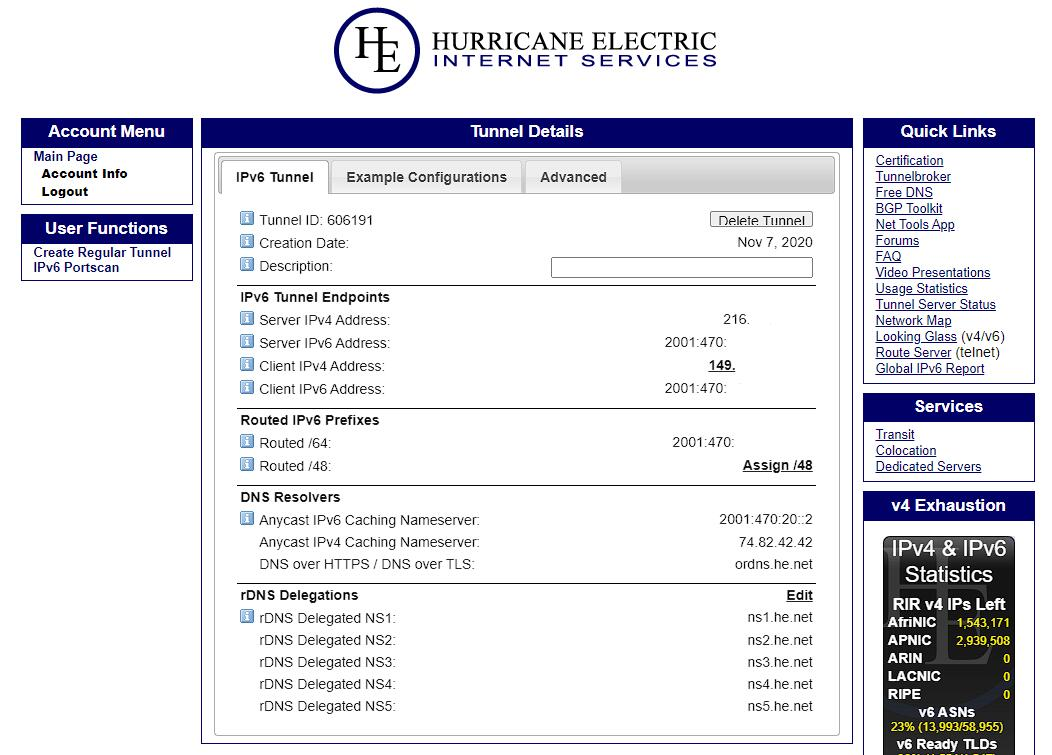Screen dimensions: 1052x755
Task: Click the ns3.he.net value
Action: [780, 662]
